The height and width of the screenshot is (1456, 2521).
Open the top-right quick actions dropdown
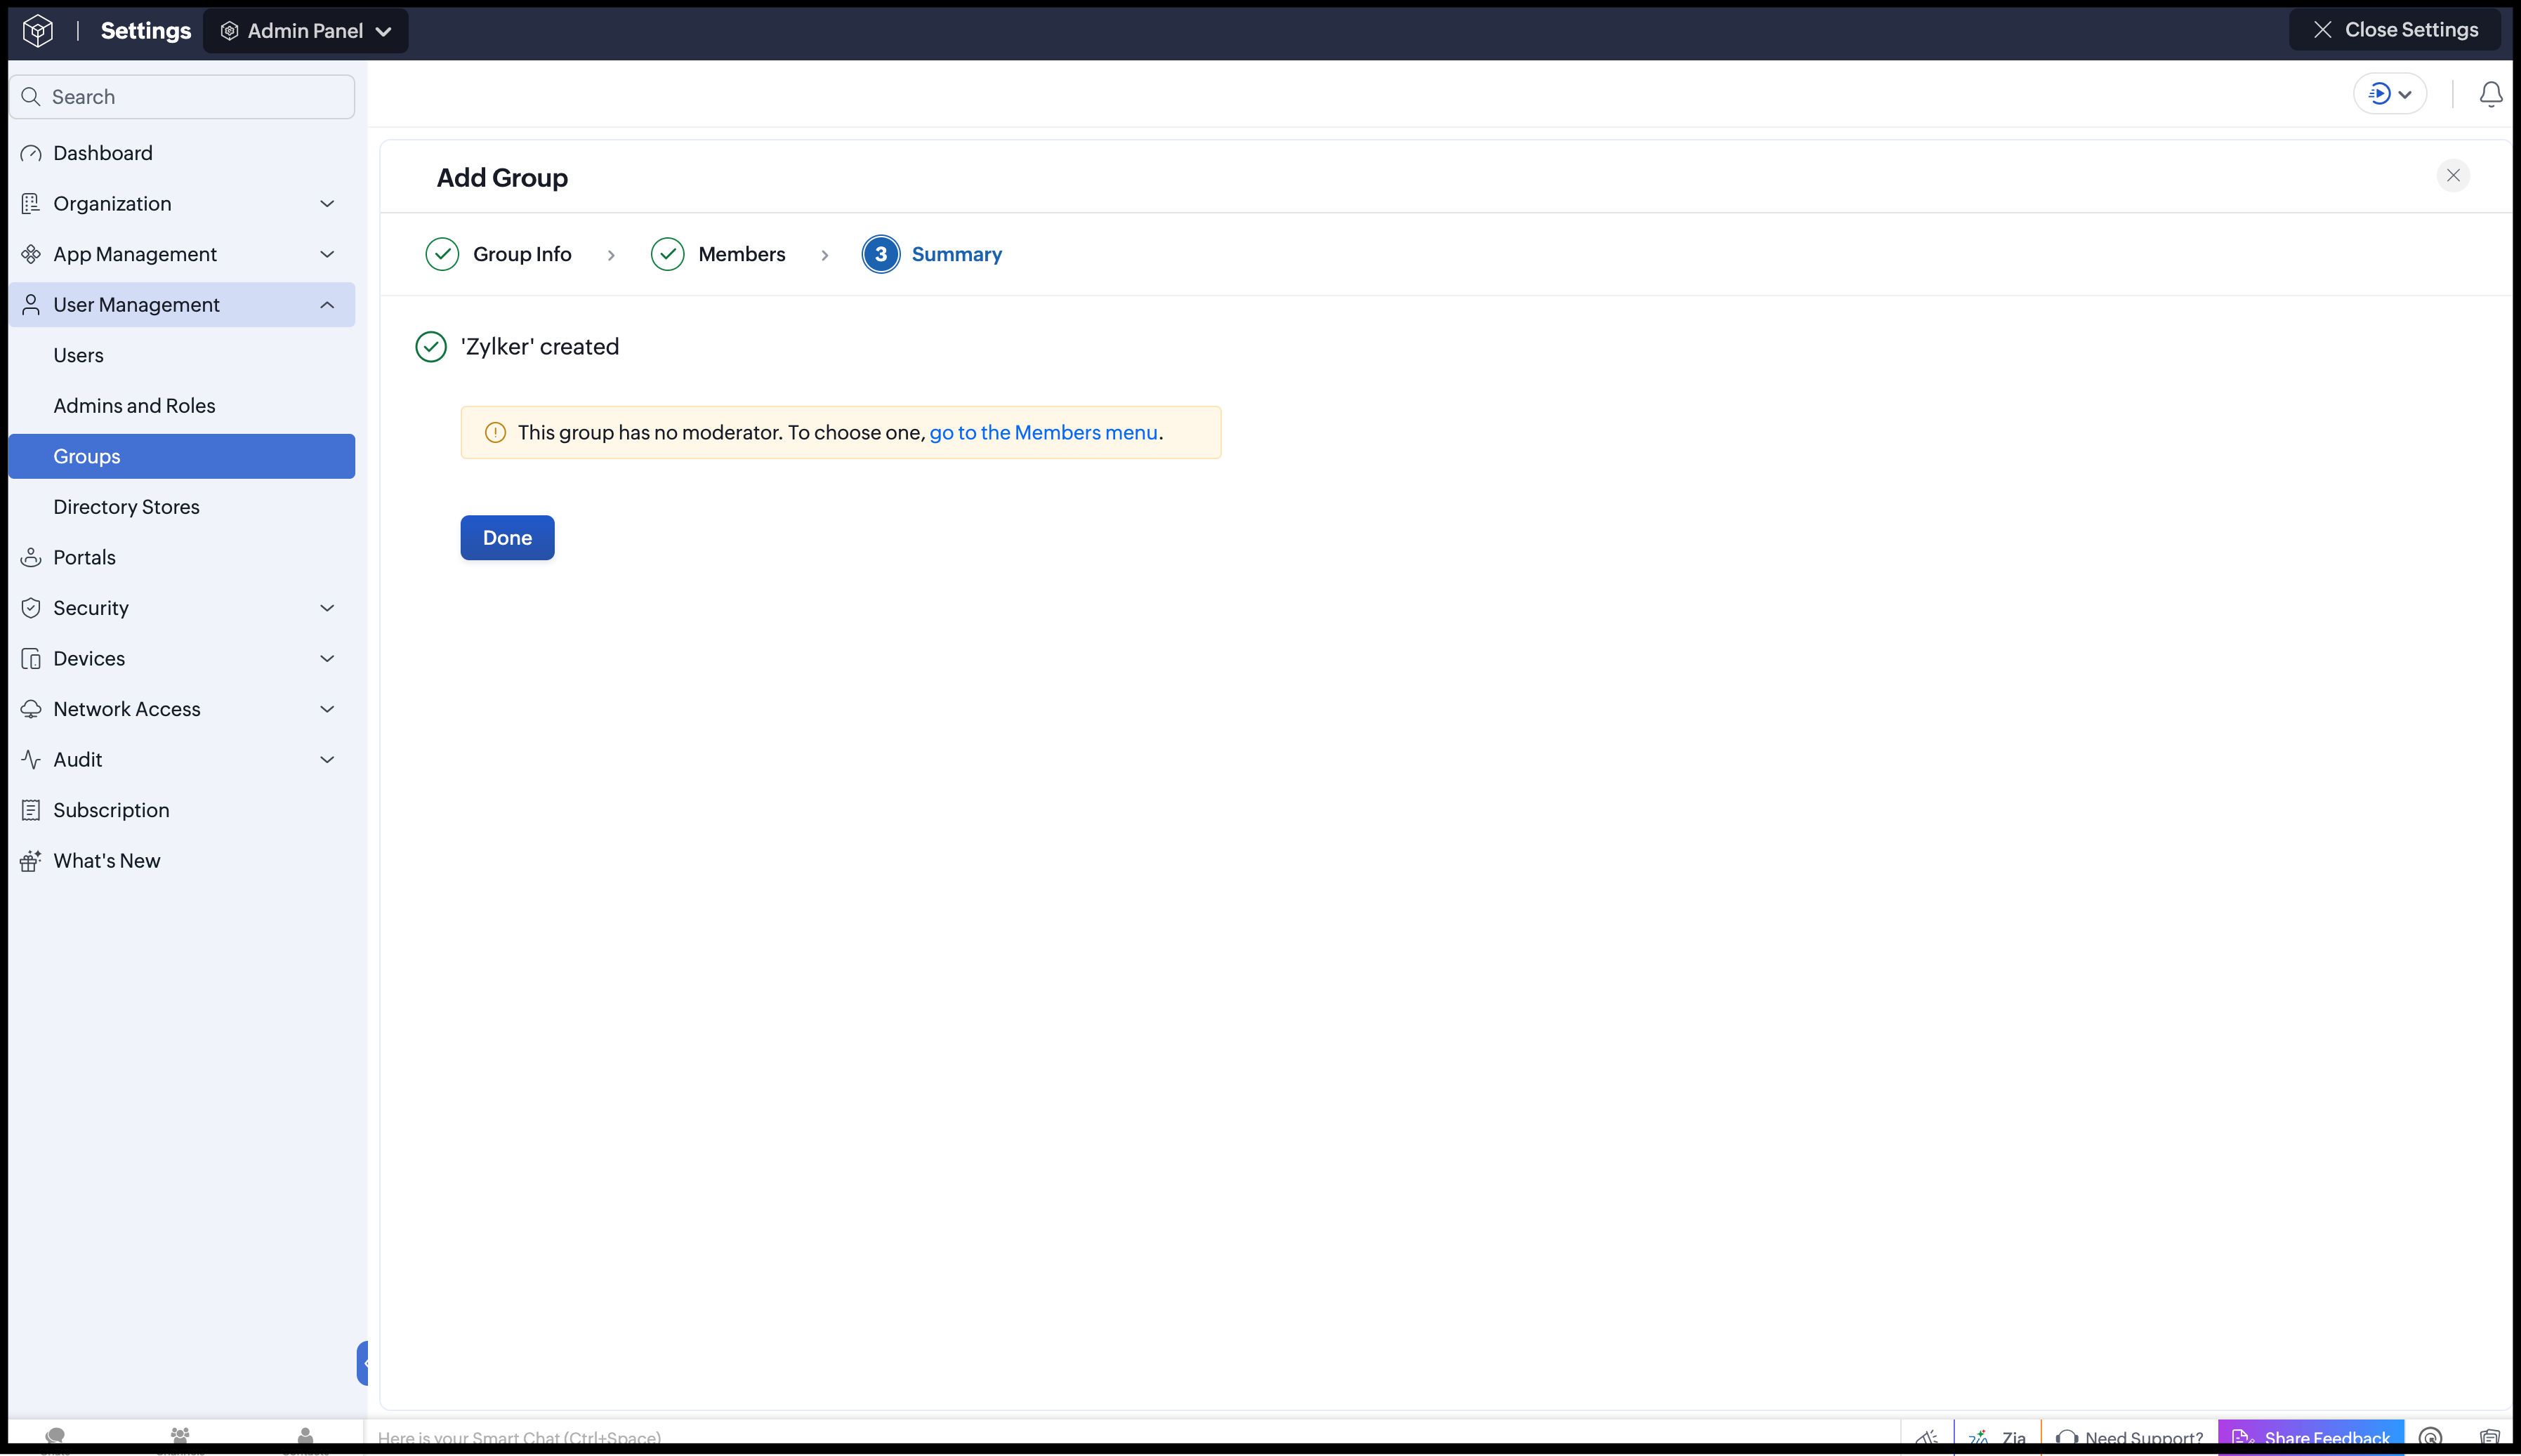pyautogui.click(x=2390, y=94)
